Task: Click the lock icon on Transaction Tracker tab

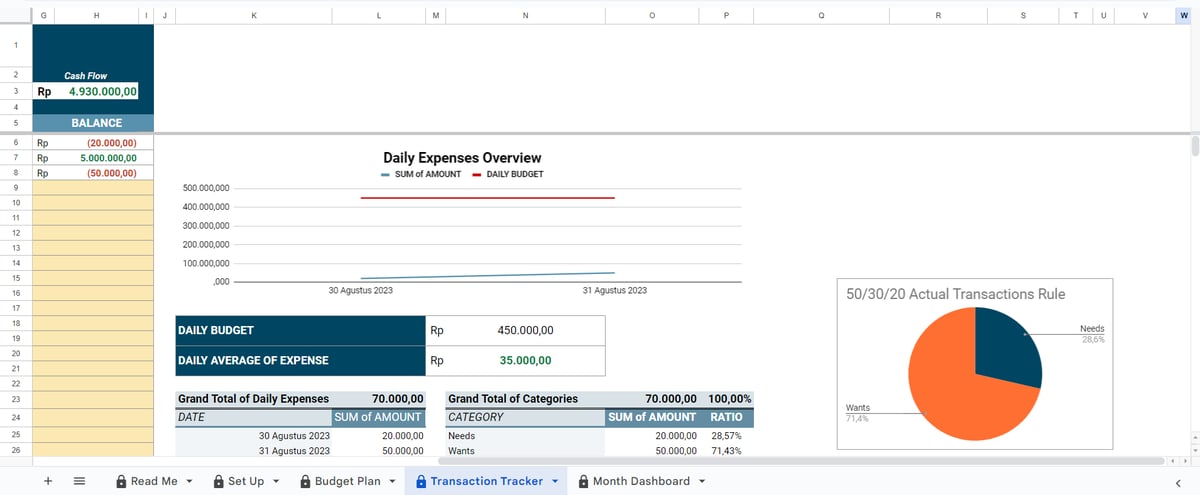Action: (421, 481)
